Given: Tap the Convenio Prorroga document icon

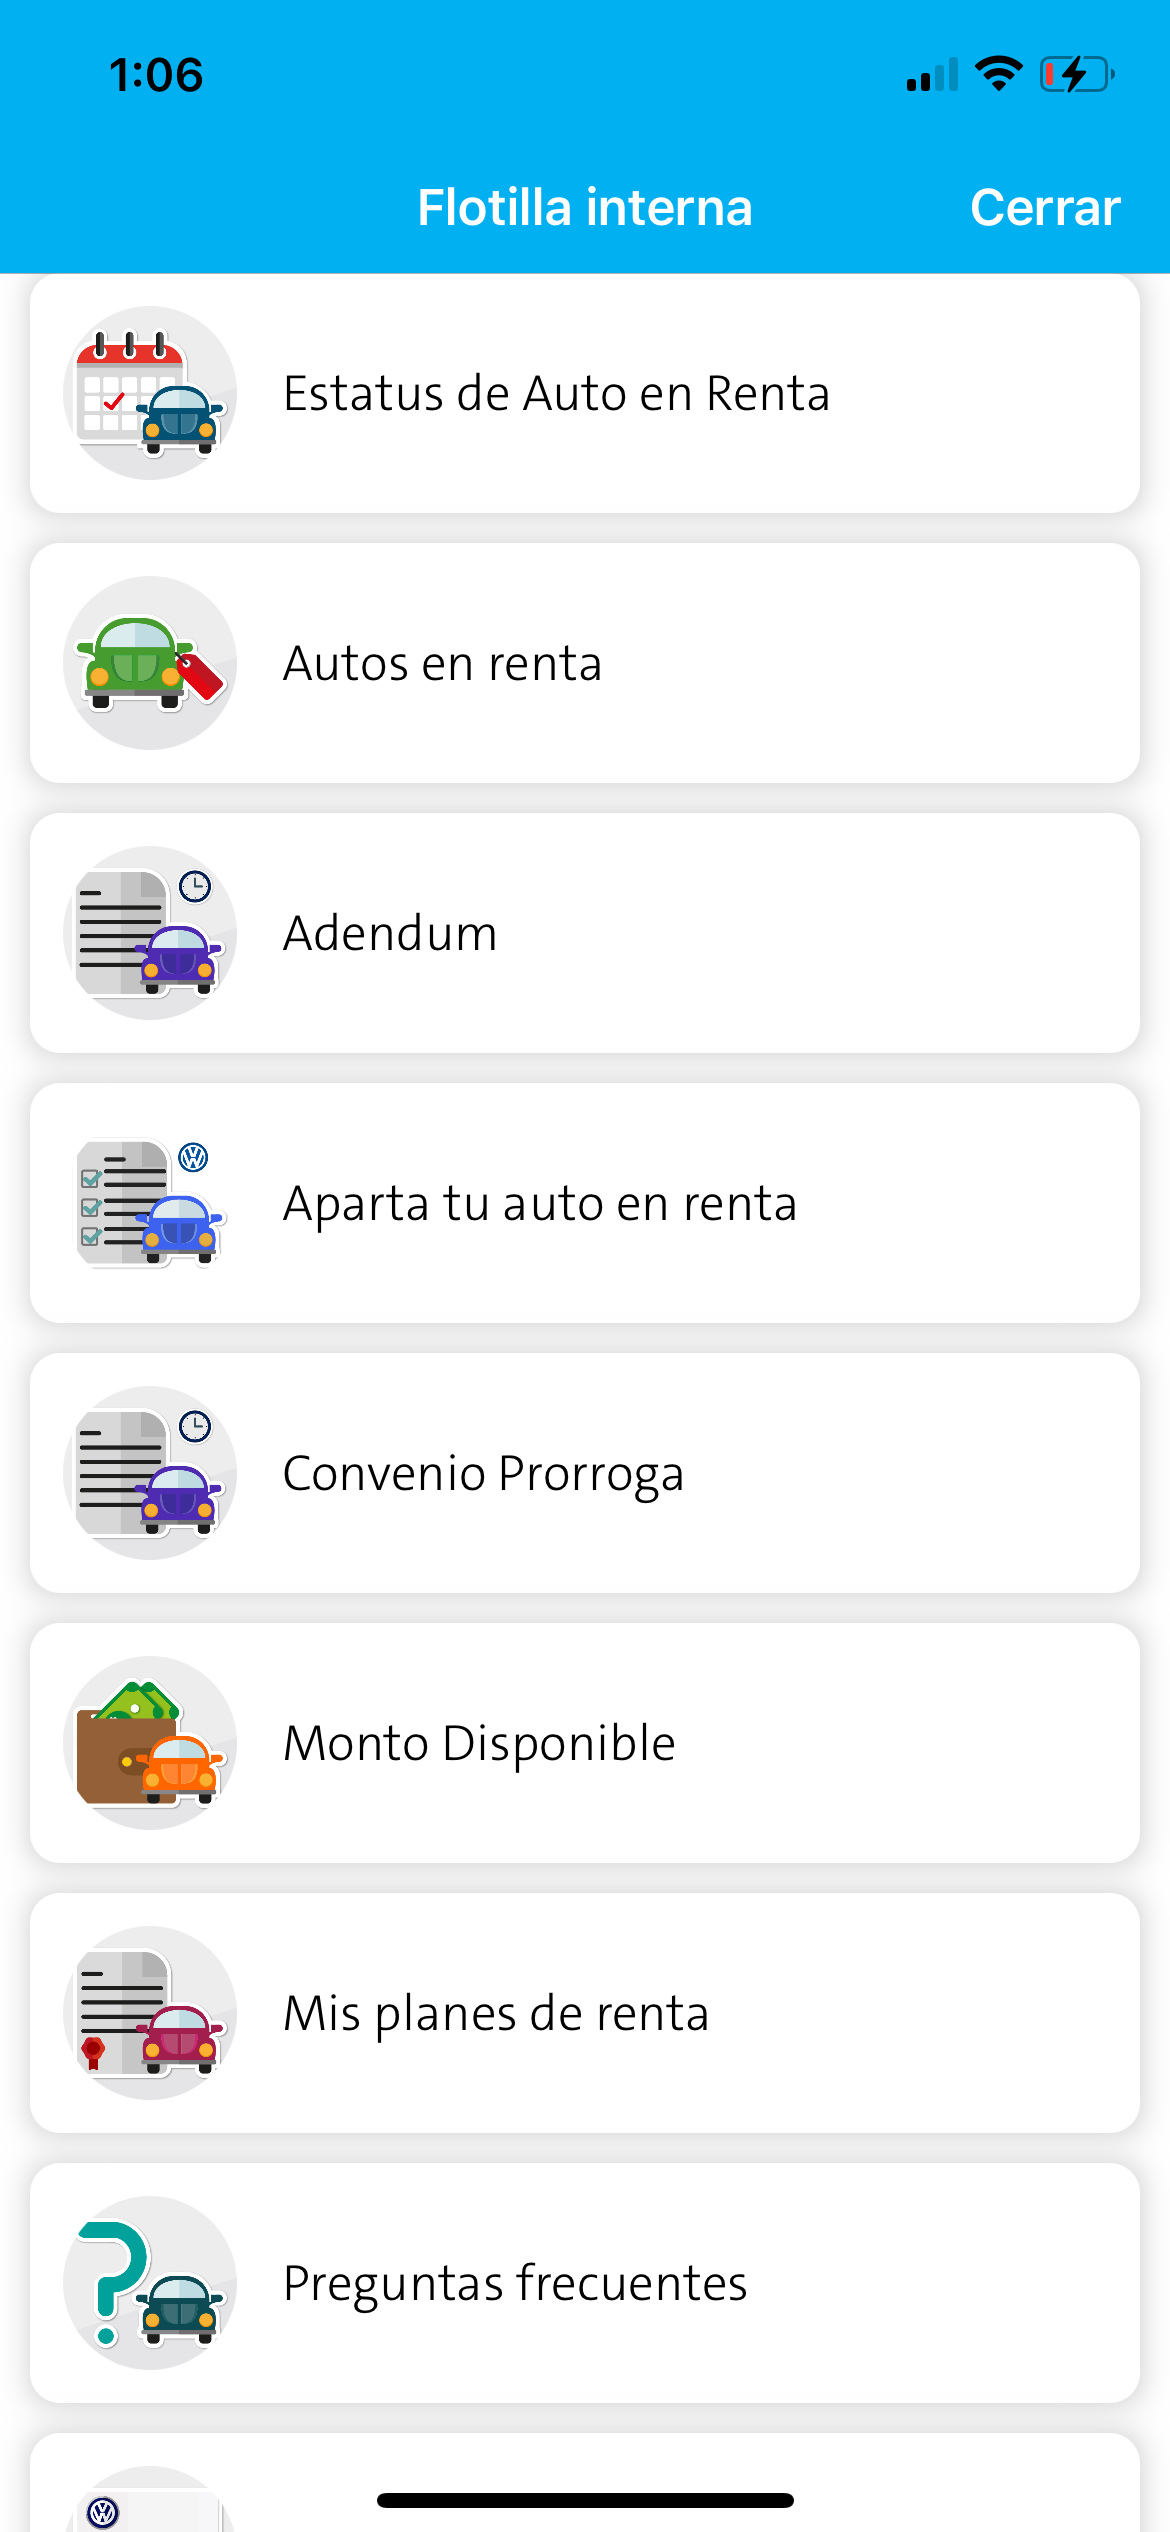Looking at the screenshot, I should 150,1473.
